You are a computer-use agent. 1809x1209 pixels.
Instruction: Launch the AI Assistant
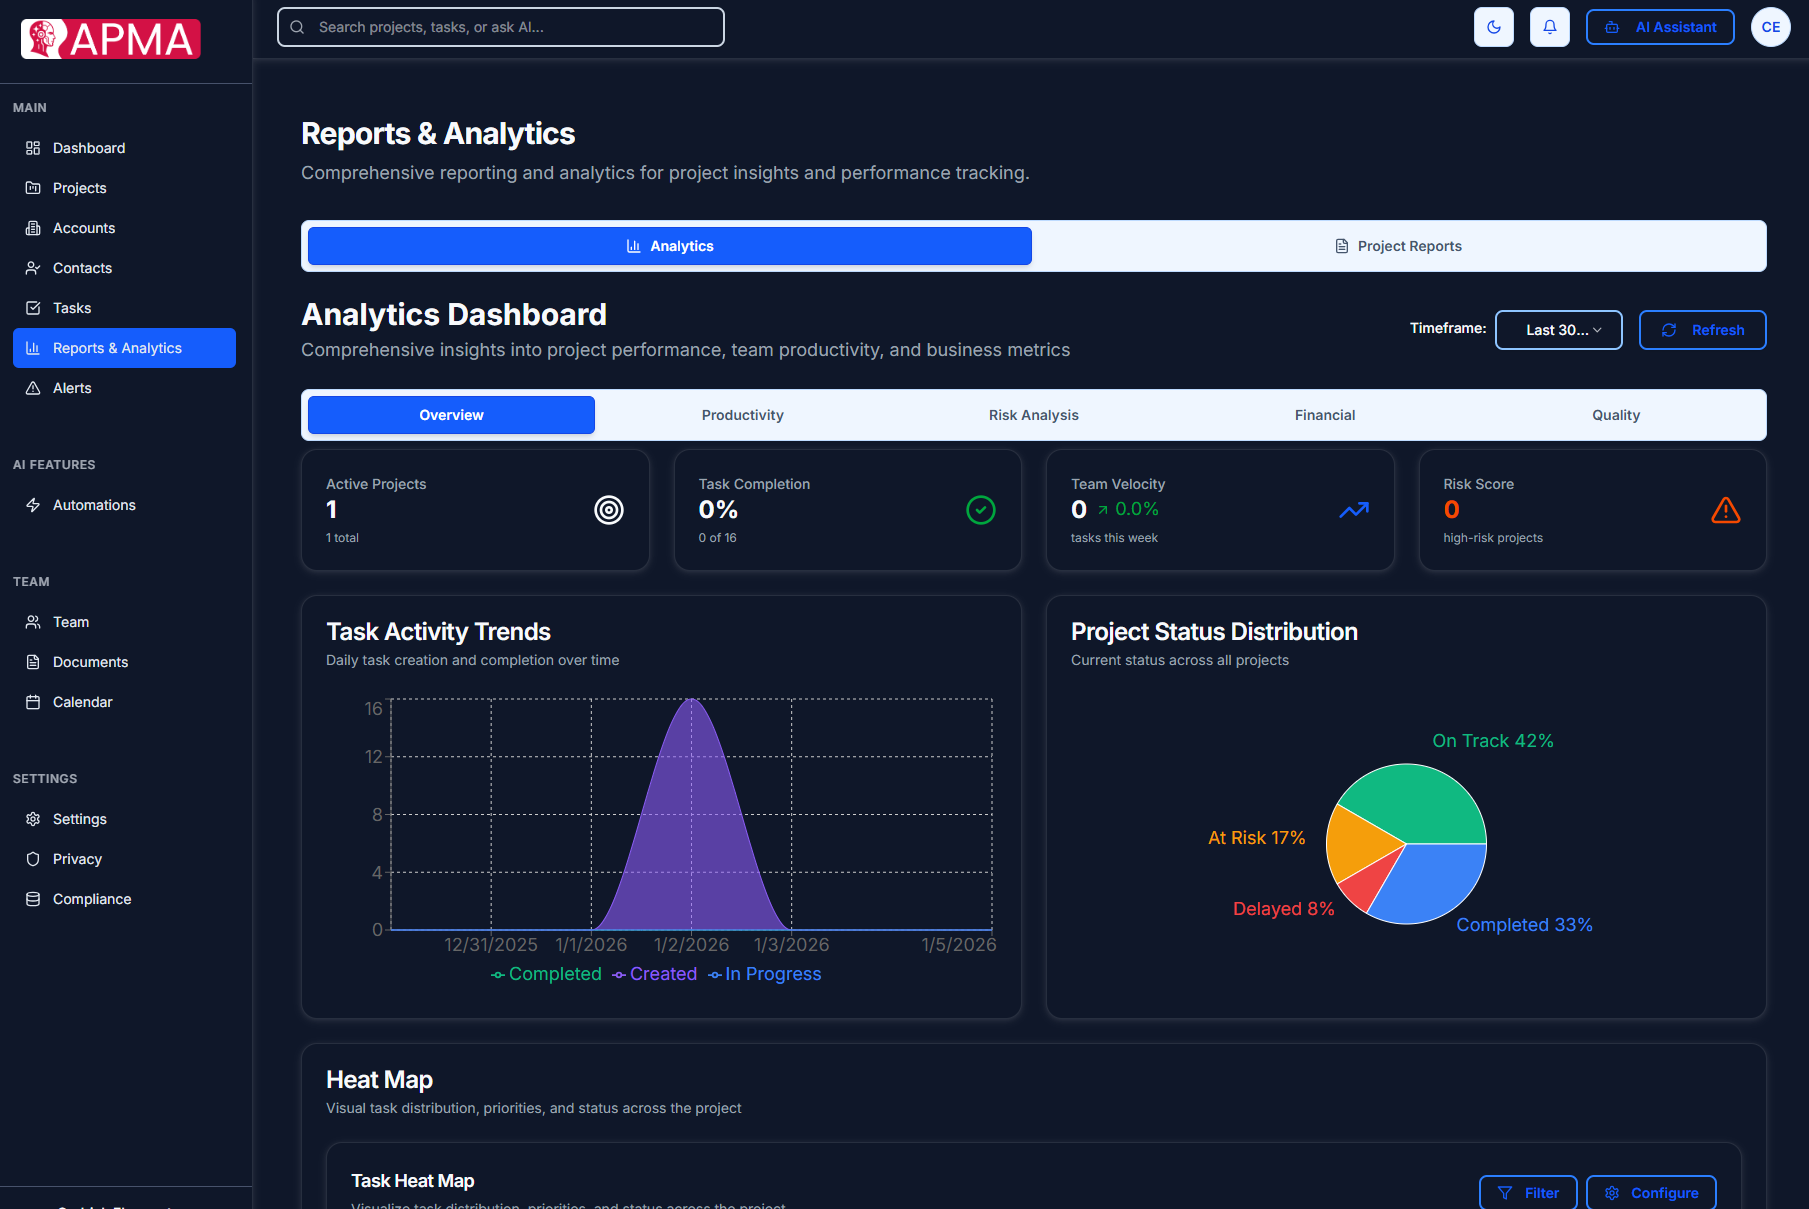tap(1659, 27)
